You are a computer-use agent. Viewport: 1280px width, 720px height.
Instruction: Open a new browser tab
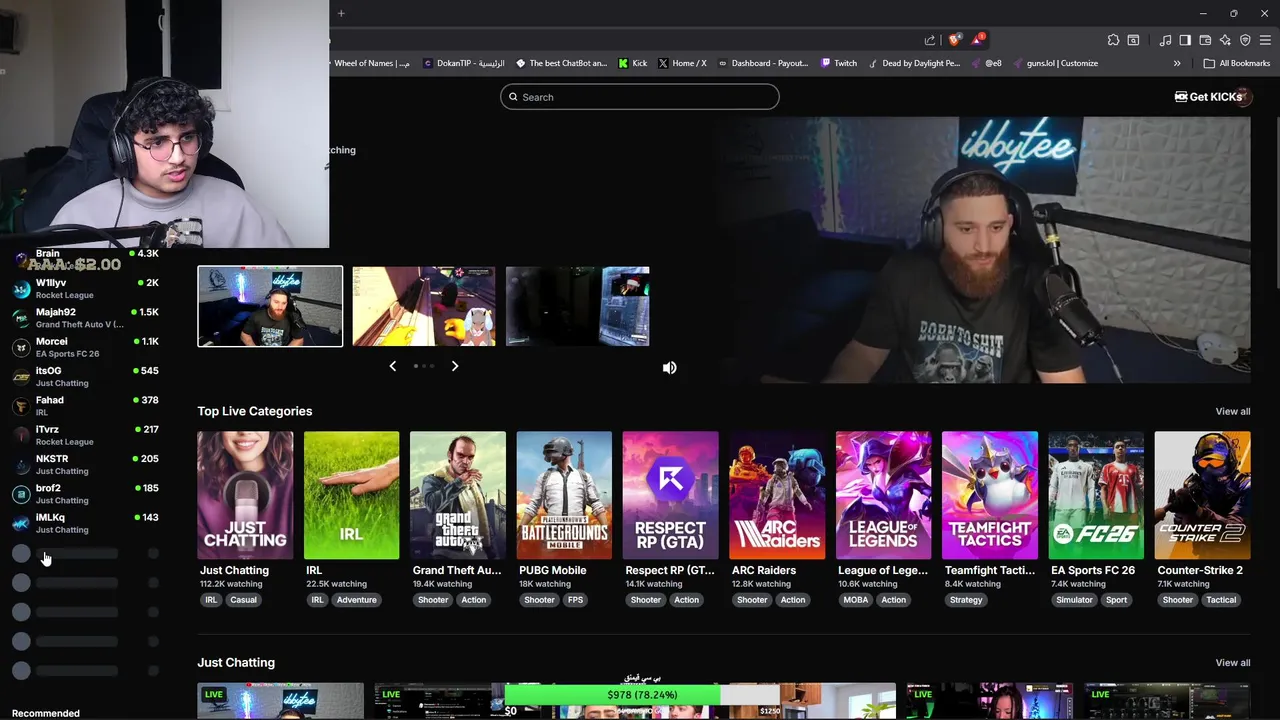click(341, 13)
